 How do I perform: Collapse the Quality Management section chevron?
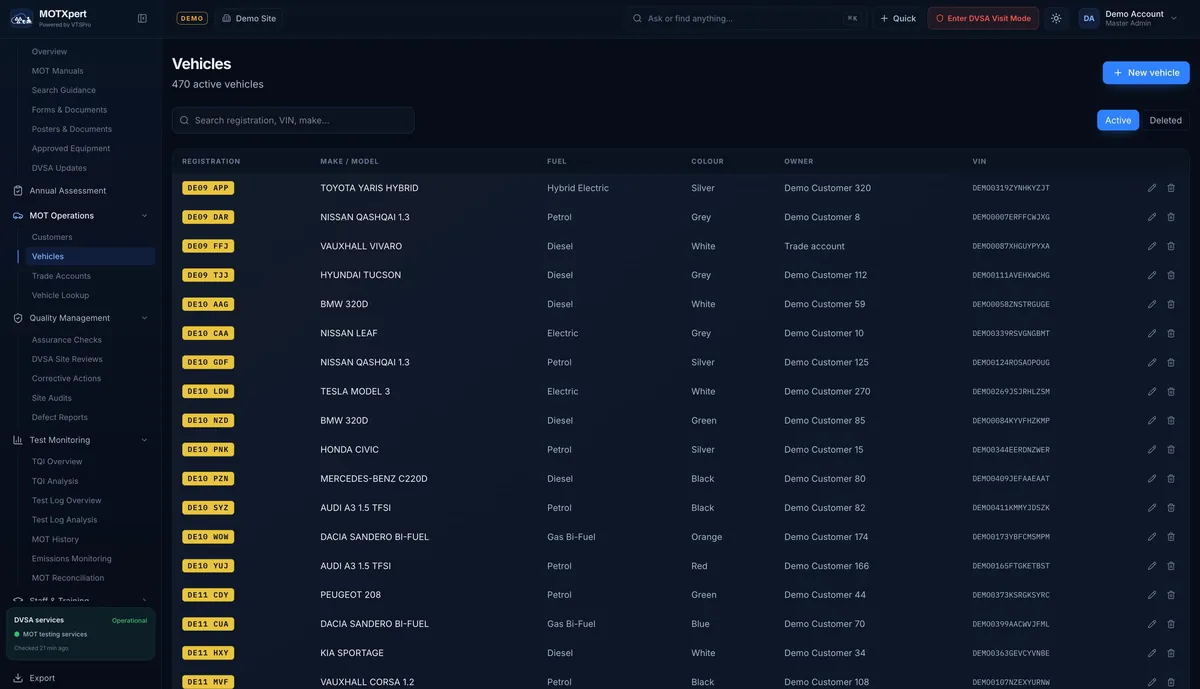pyautogui.click(x=144, y=318)
